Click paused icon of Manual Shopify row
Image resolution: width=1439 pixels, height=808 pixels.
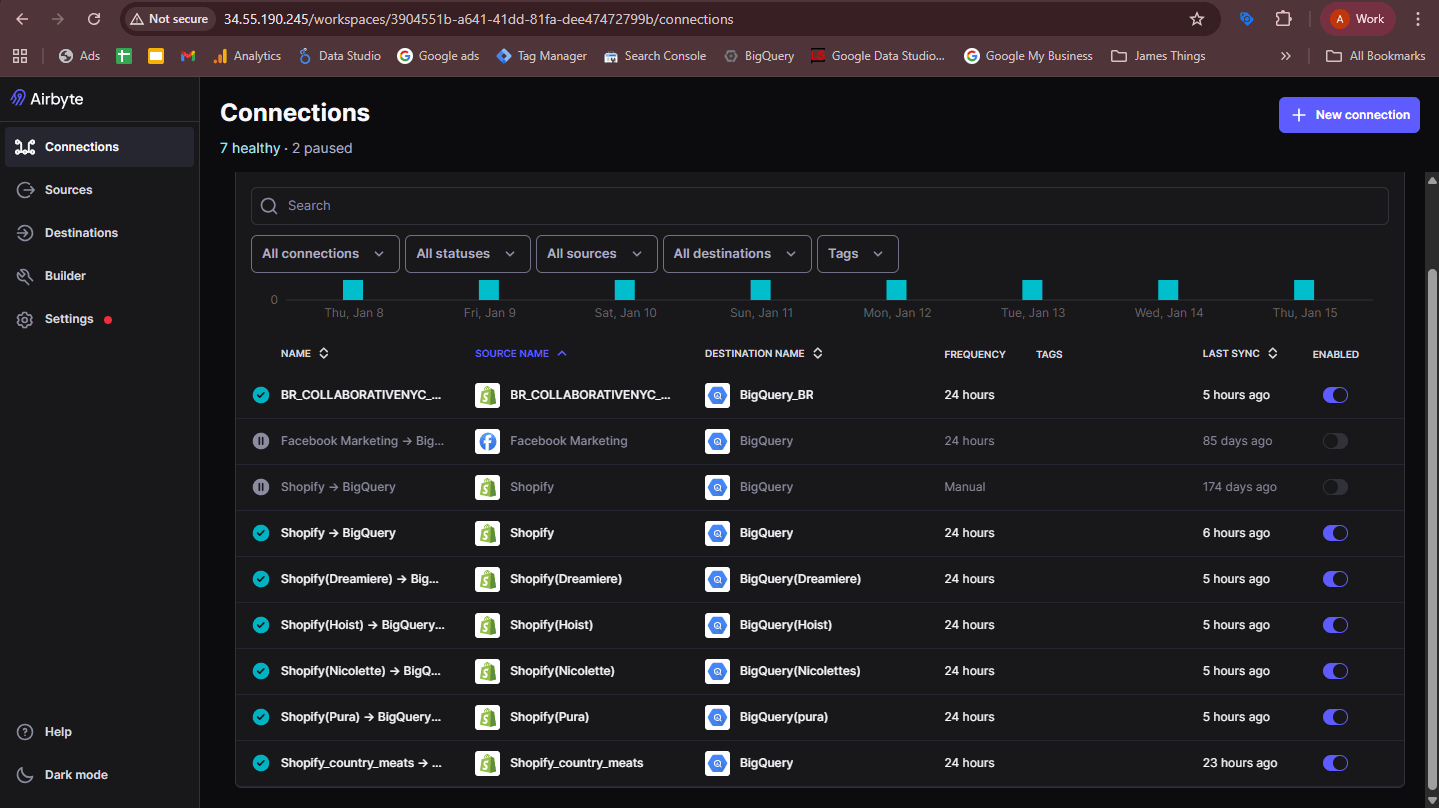(261, 487)
